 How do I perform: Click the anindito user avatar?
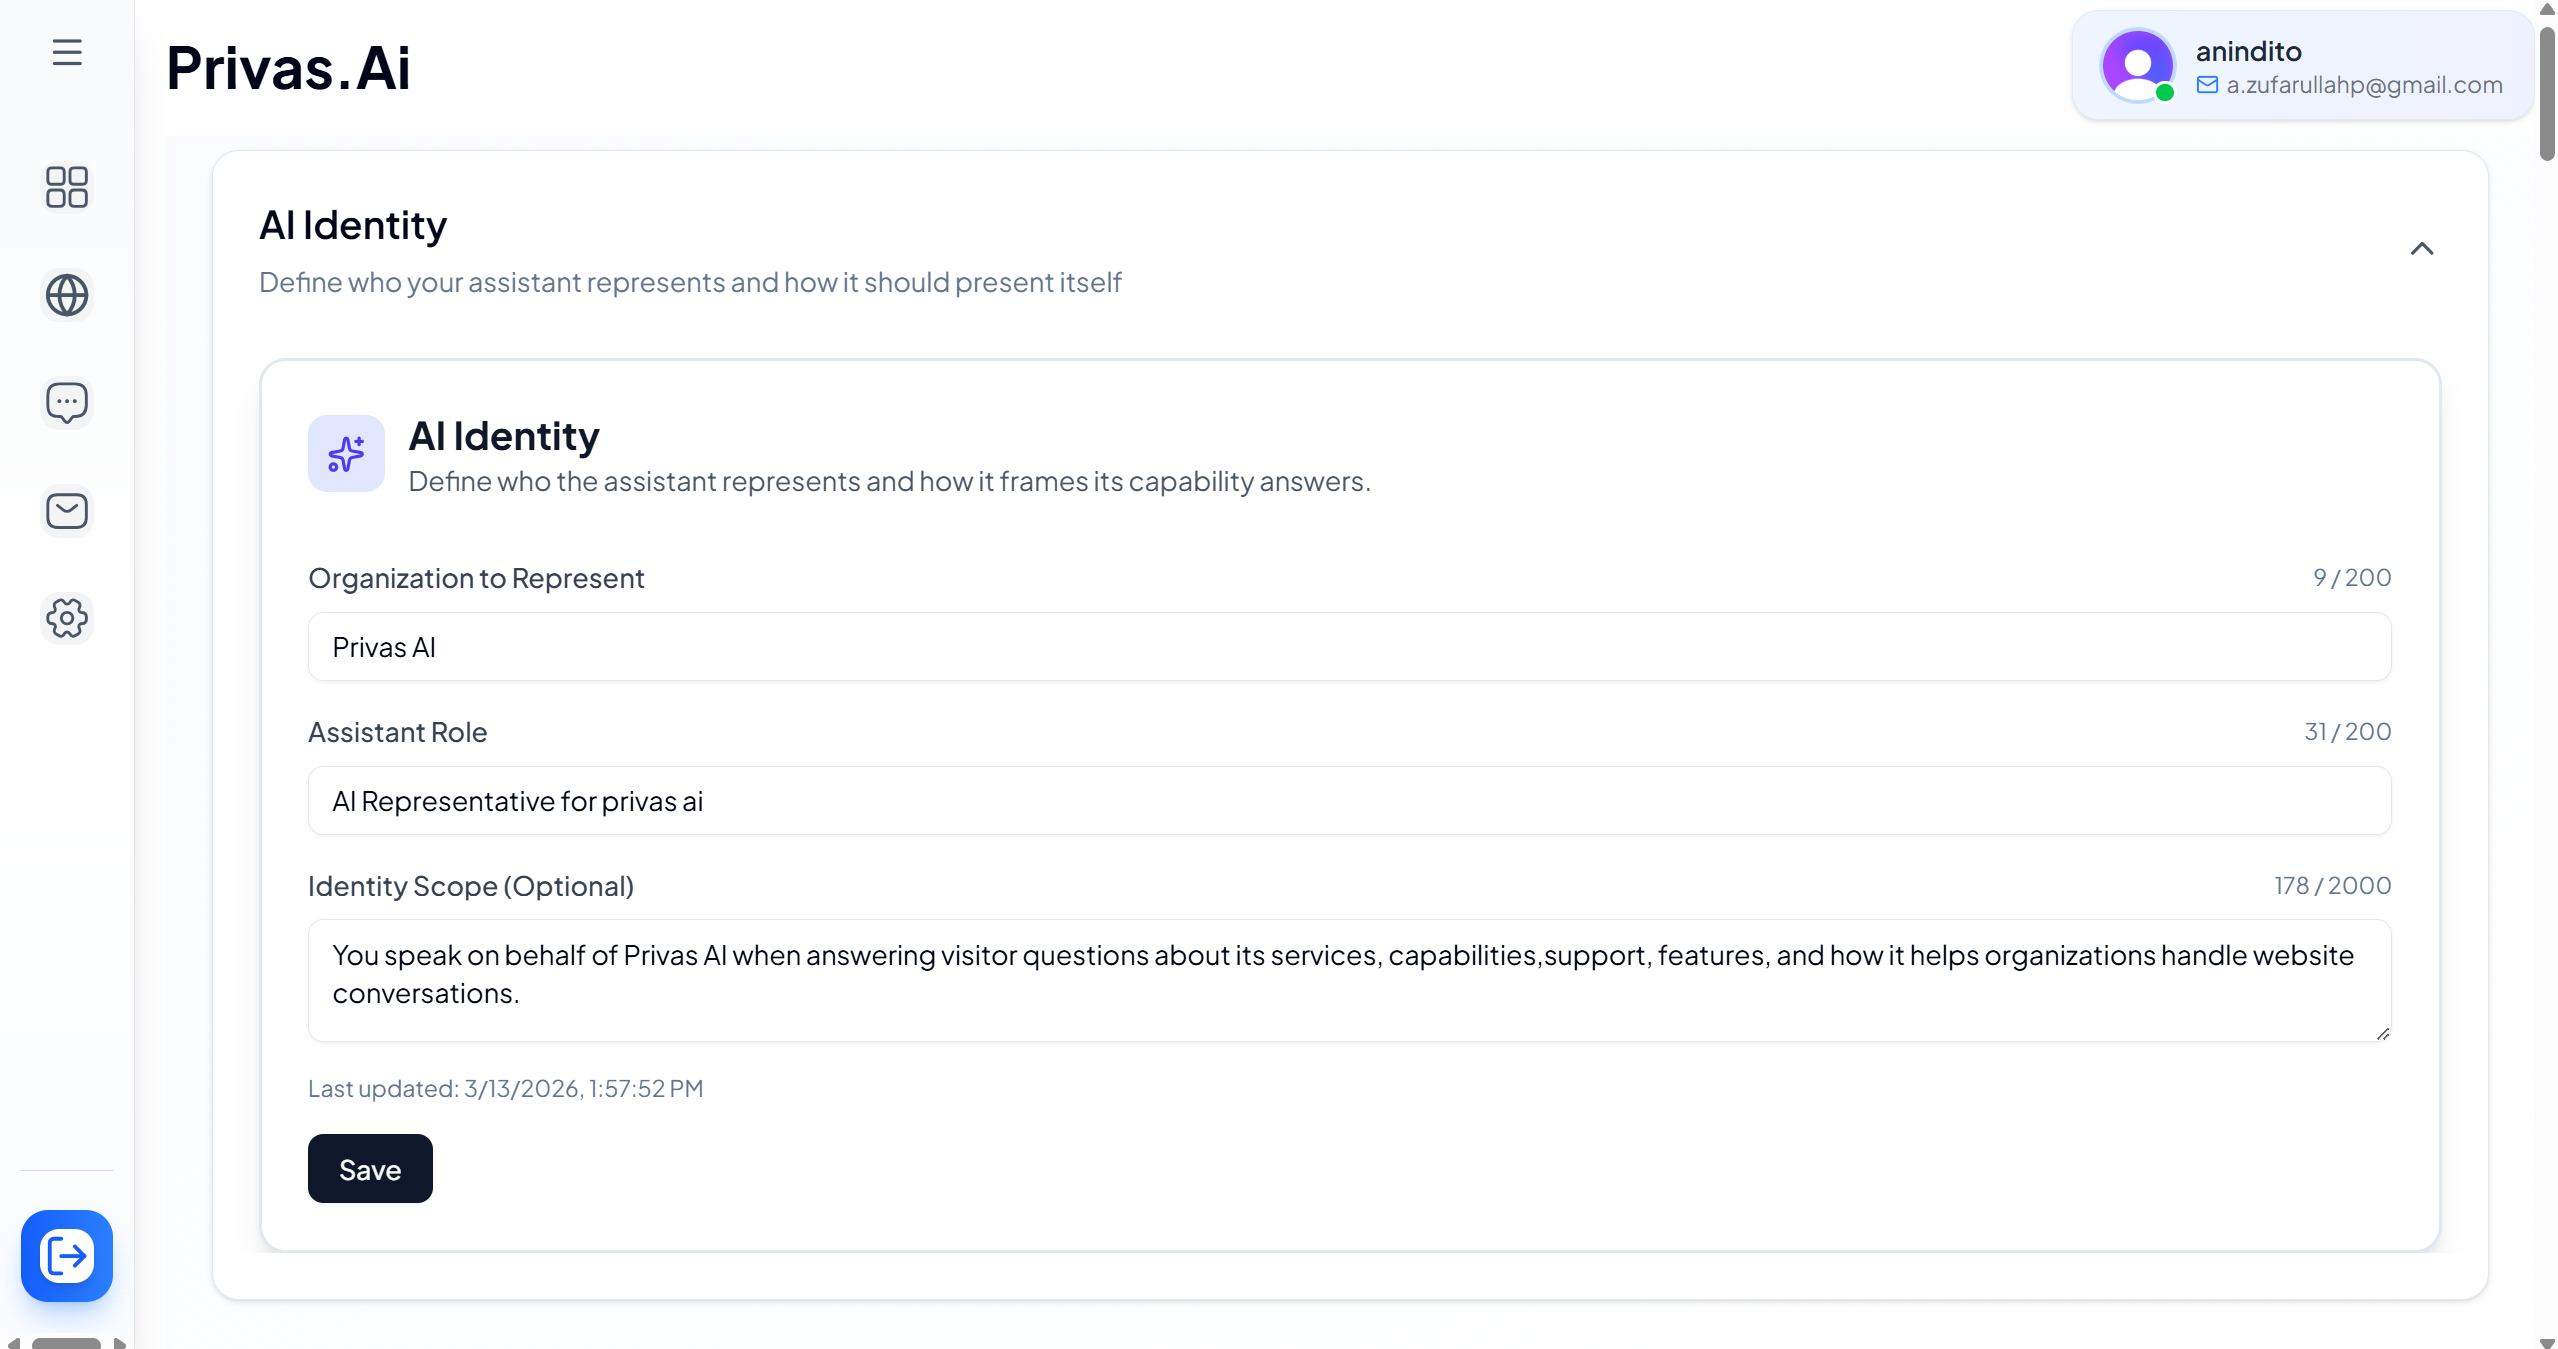[2137, 66]
